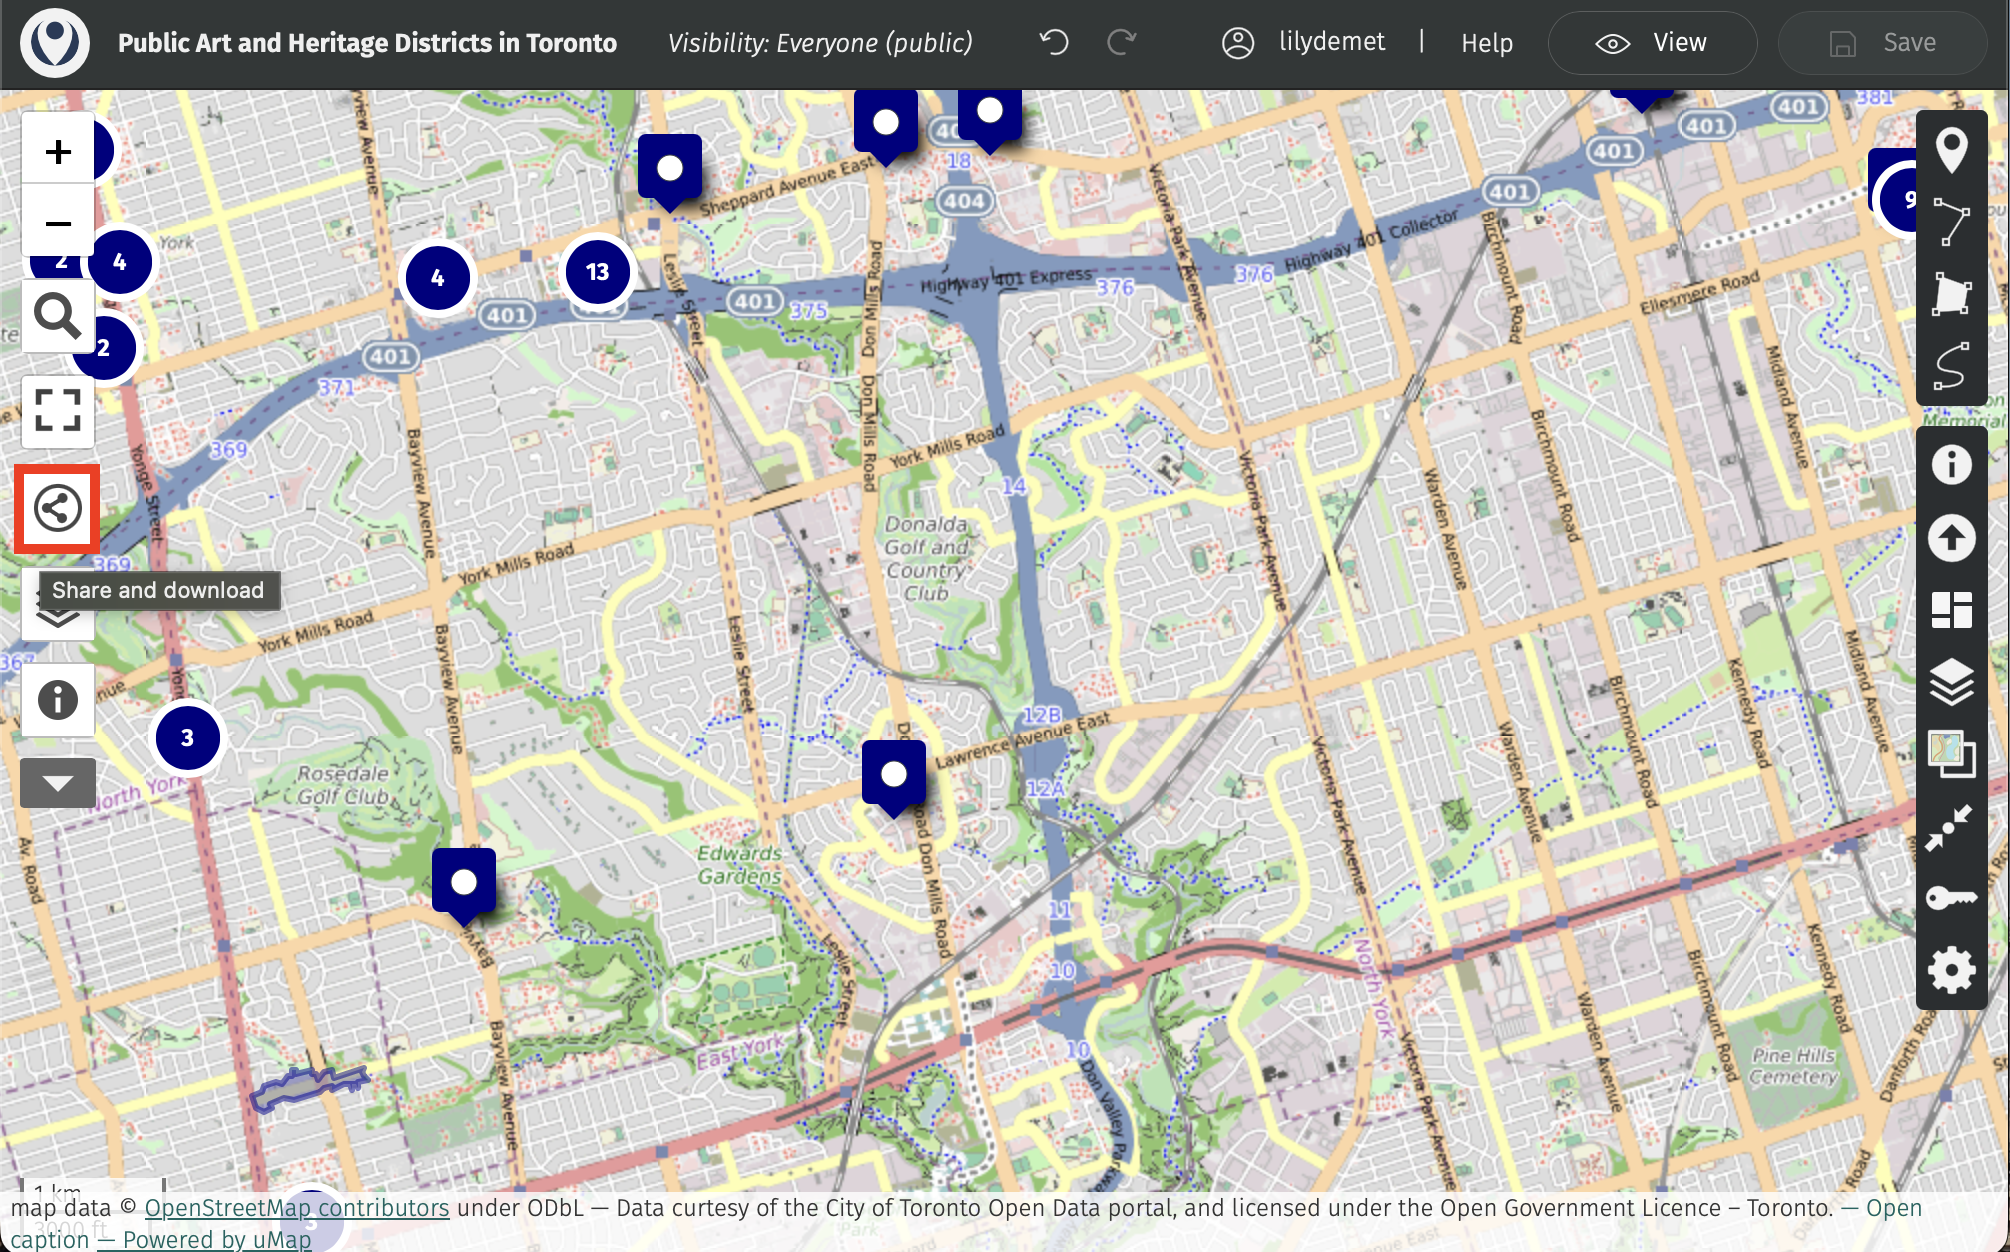This screenshot has height=1252, width=2010.
Task: Open share and download panel
Action: click(x=57, y=508)
